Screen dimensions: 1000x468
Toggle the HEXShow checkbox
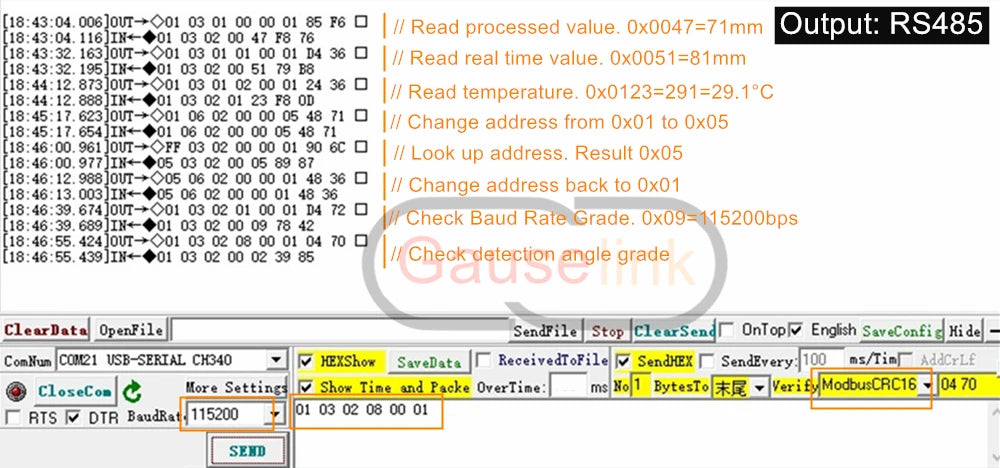tap(307, 362)
